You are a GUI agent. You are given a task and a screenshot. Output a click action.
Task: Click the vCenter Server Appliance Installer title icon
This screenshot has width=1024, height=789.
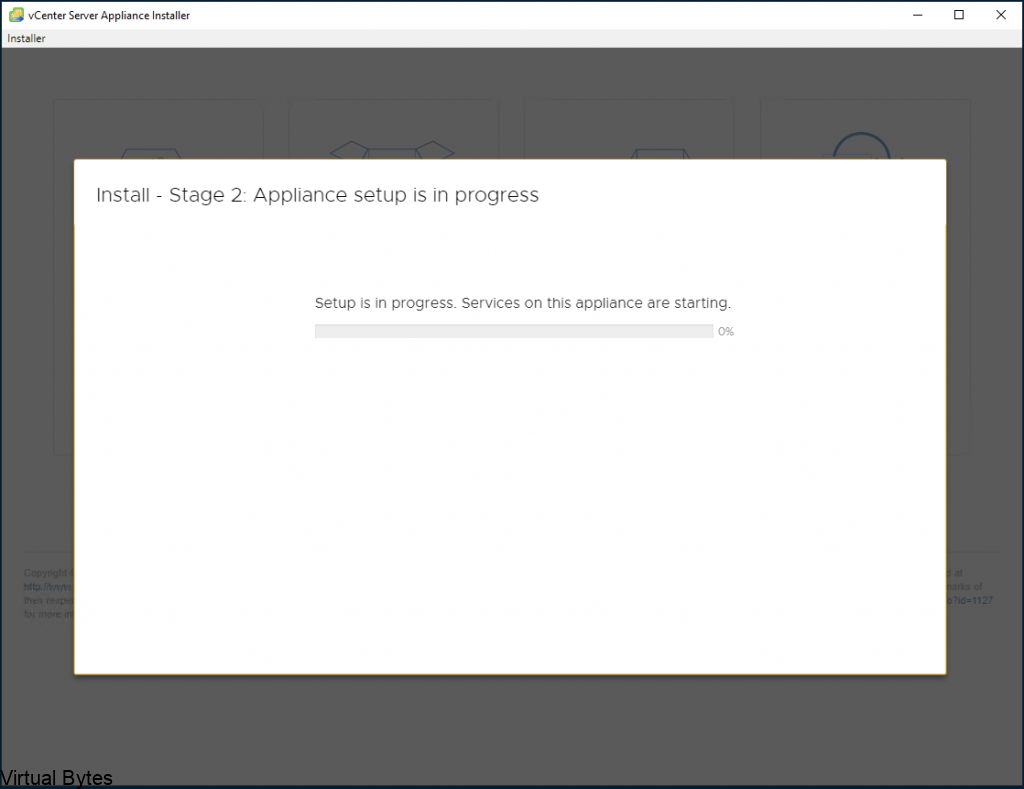click(x=16, y=15)
